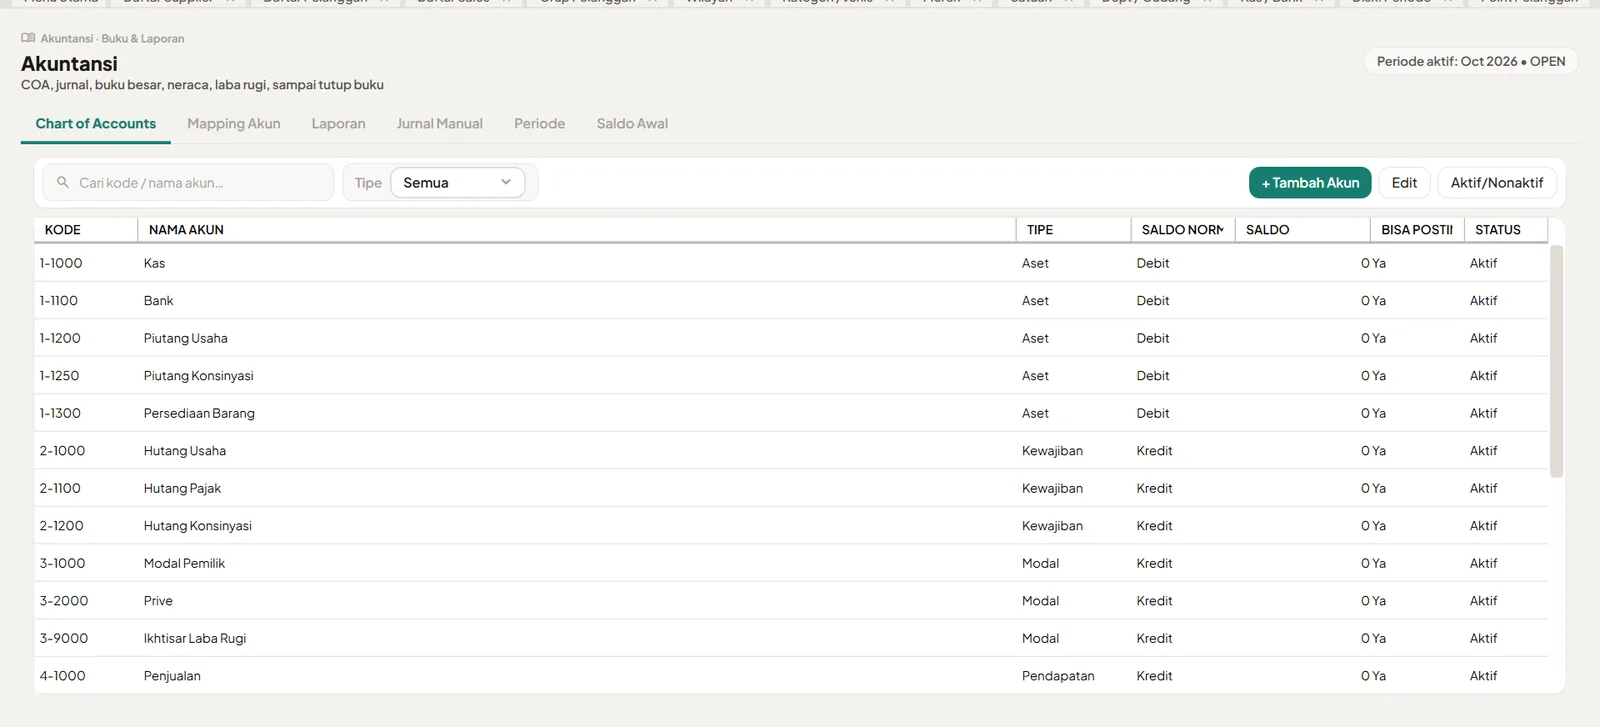The image size is (1600, 727).
Task: Click the Aktif/Nonaktif button
Action: pos(1497,183)
